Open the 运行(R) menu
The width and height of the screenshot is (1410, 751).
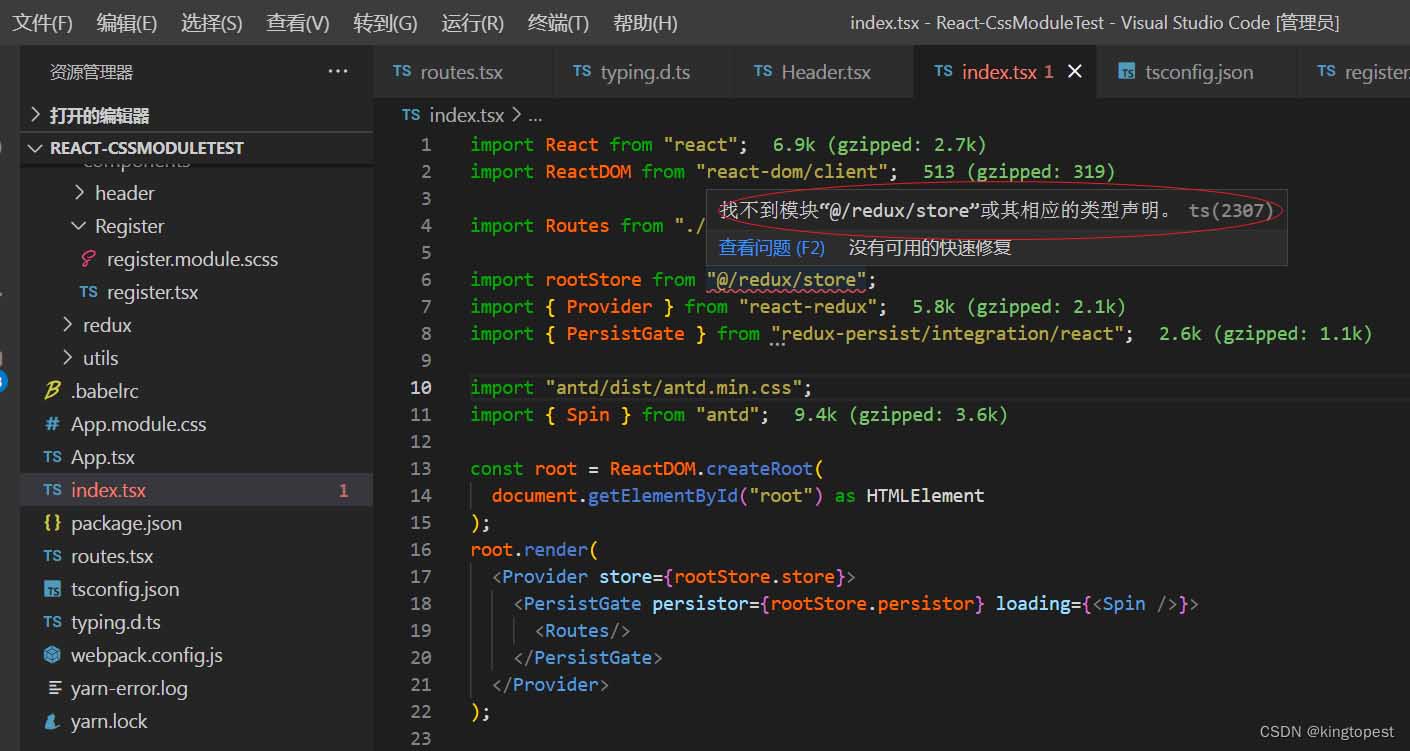(472, 22)
